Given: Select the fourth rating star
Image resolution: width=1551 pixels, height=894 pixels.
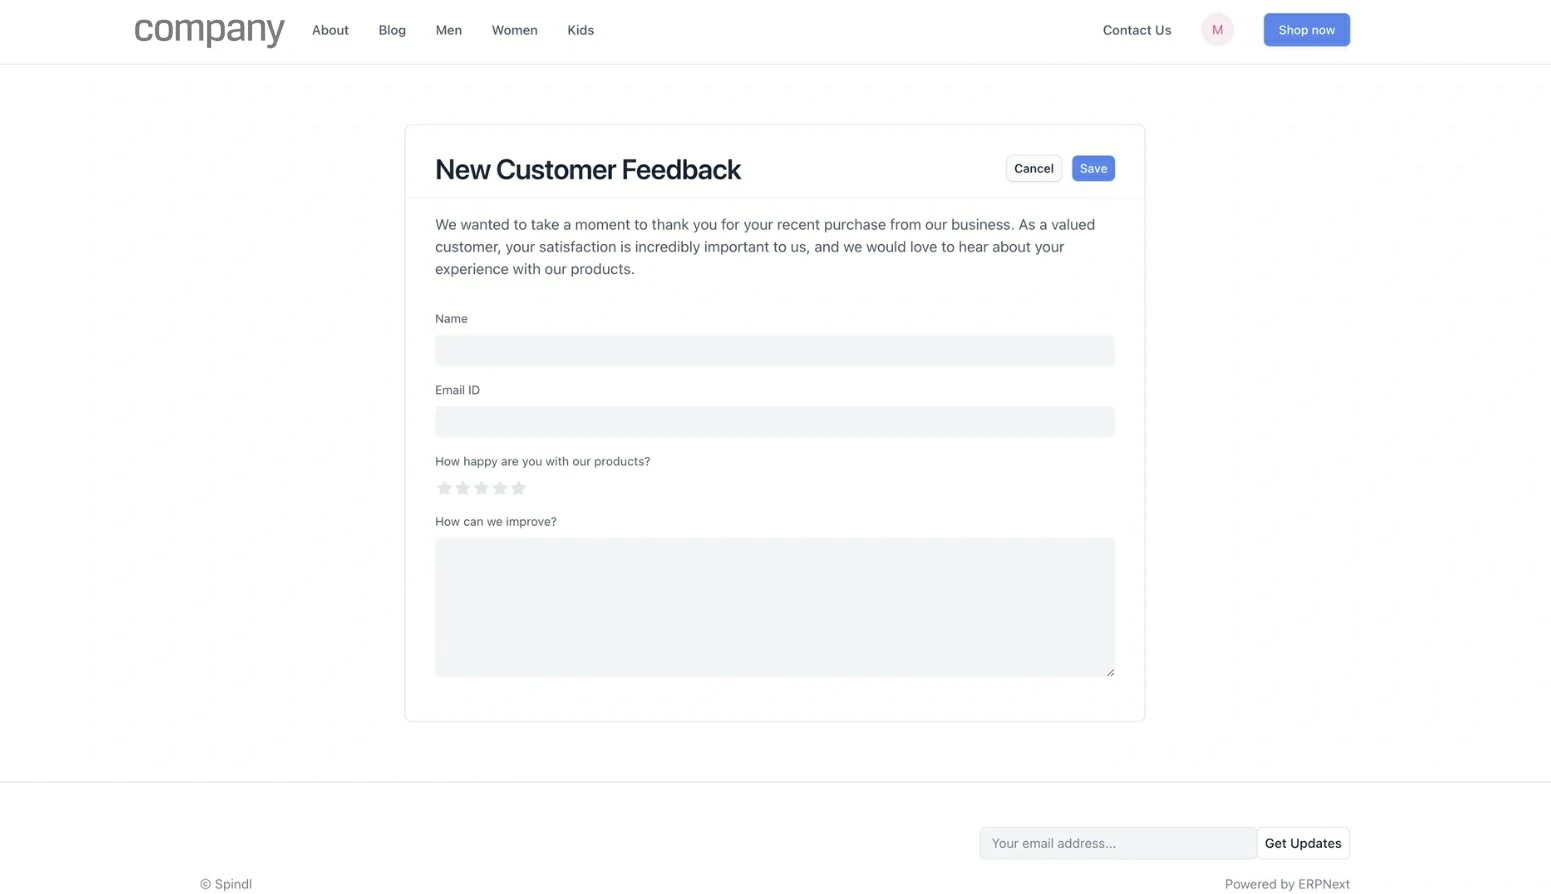Looking at the screenshot, I should tap(500, 488).
